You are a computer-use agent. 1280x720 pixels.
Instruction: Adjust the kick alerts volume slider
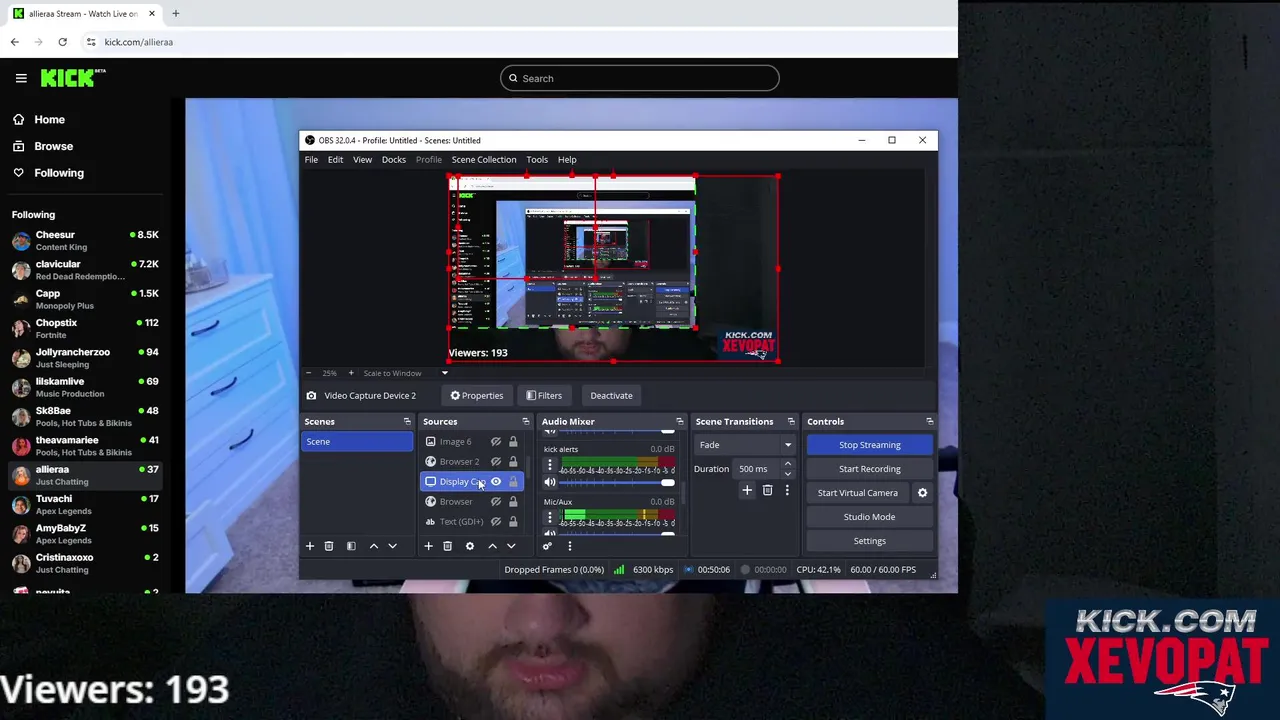616,482
